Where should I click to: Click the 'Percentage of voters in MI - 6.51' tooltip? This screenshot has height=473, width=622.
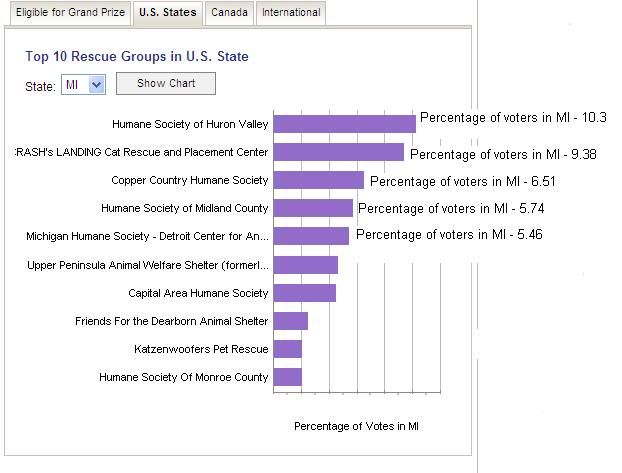[463, 181]
